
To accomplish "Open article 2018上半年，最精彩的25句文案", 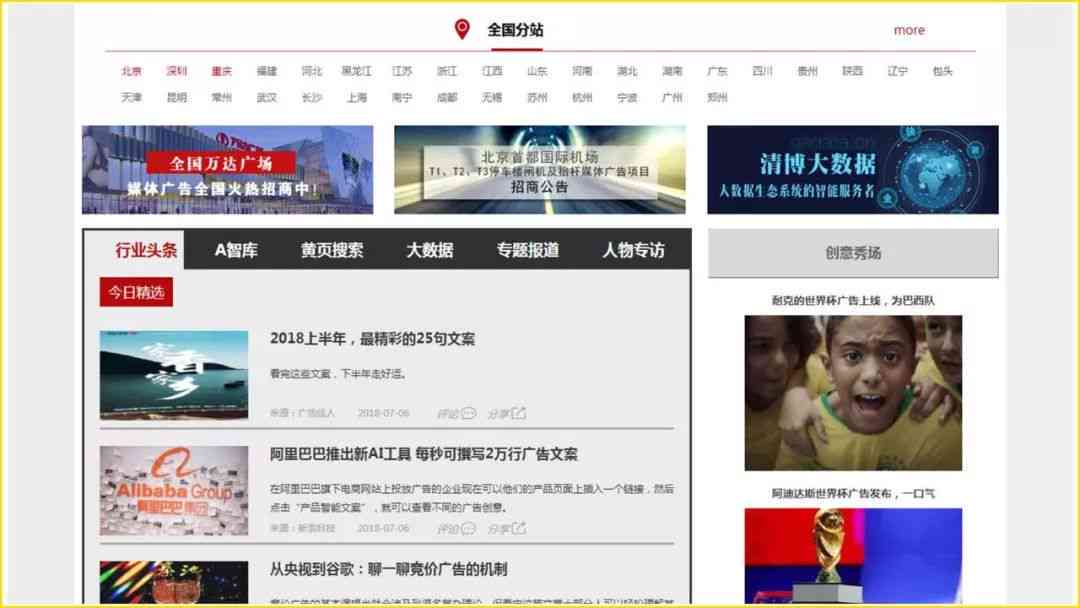I will point(373,339).
